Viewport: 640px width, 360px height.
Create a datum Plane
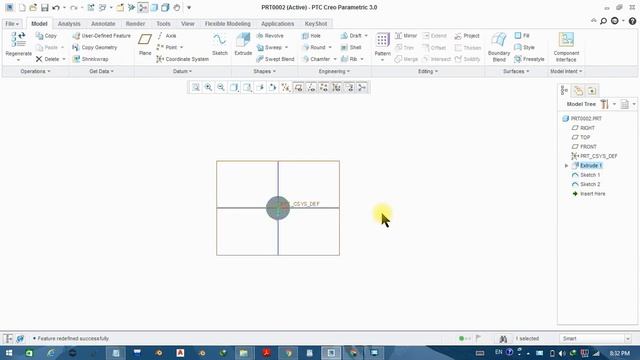coord(145,44)
